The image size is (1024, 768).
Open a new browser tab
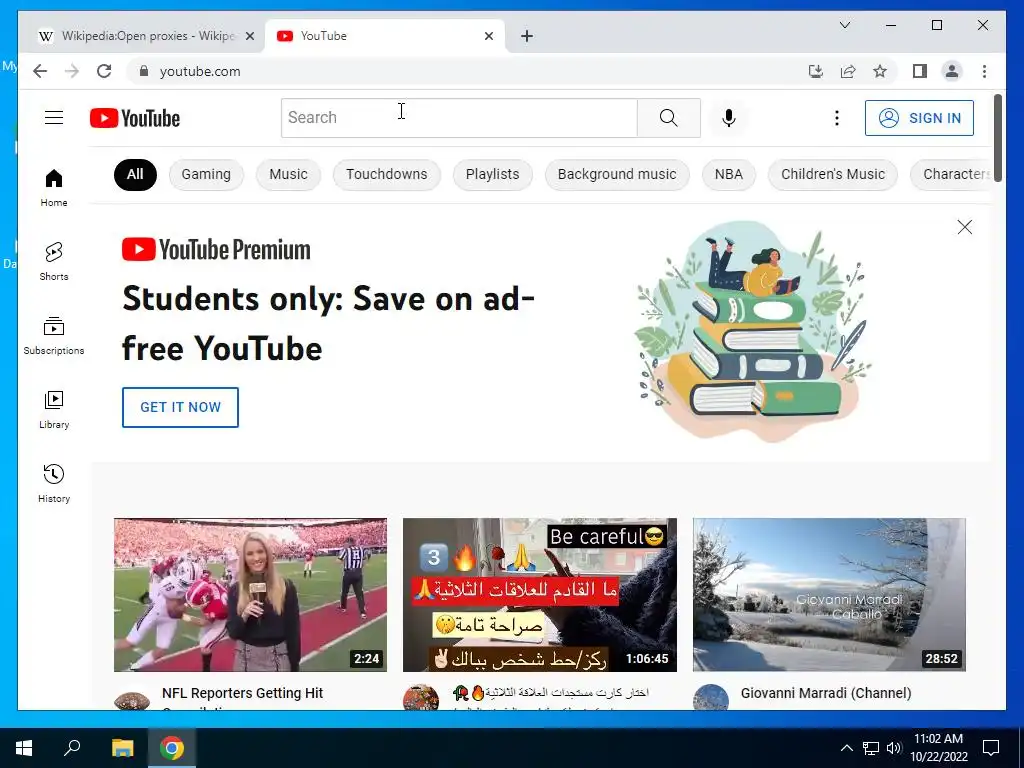pyautogui.click(x=527, y=36)
